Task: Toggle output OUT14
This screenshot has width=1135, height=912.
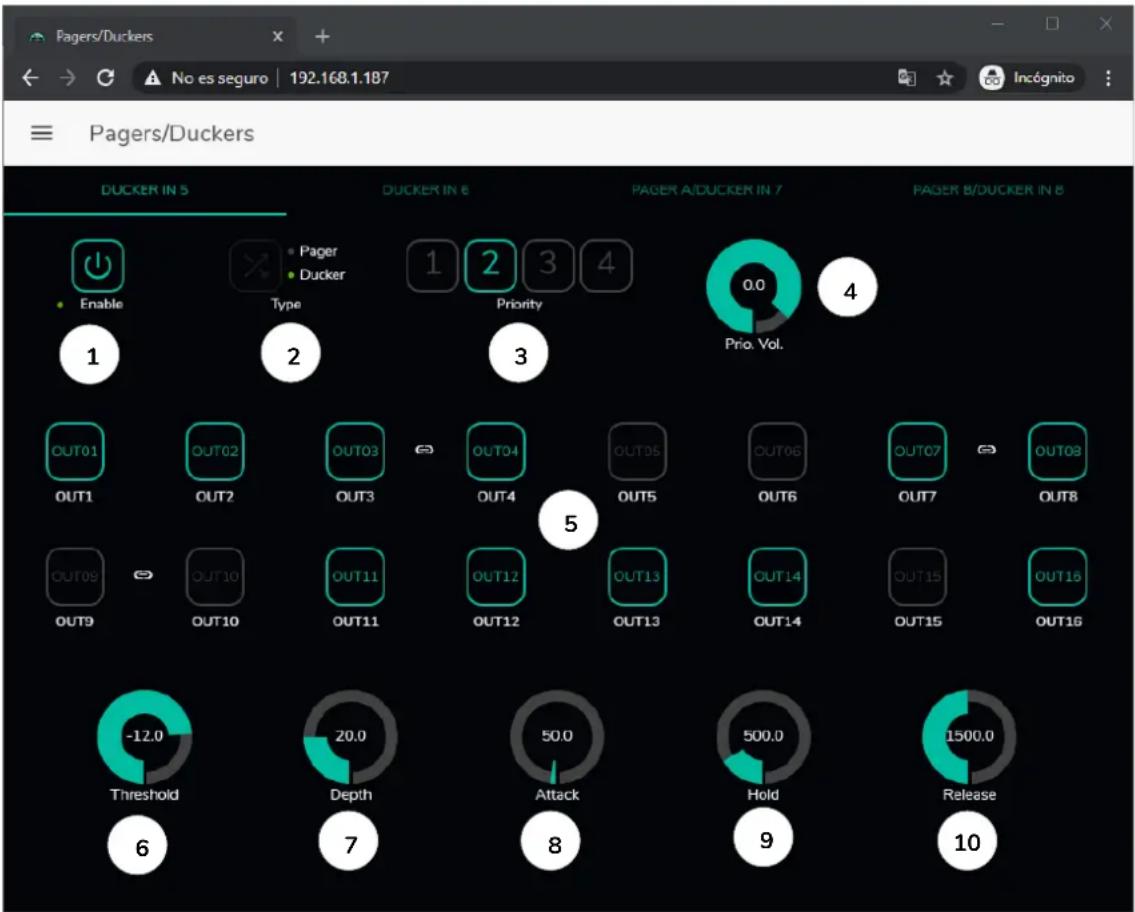Action: (x=777, y=577)
